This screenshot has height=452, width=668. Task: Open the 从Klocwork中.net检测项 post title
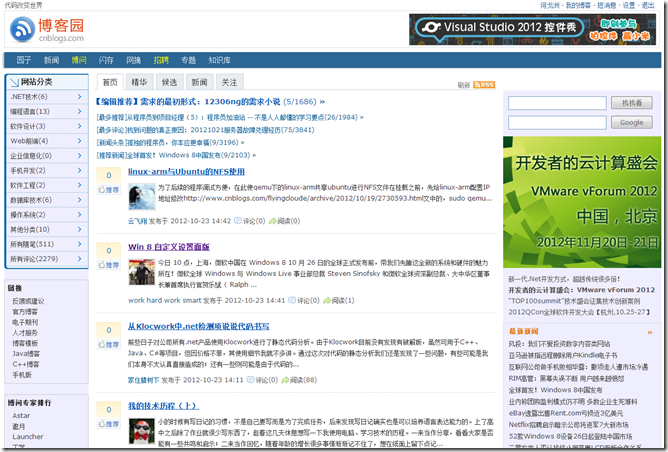[199, 326]
